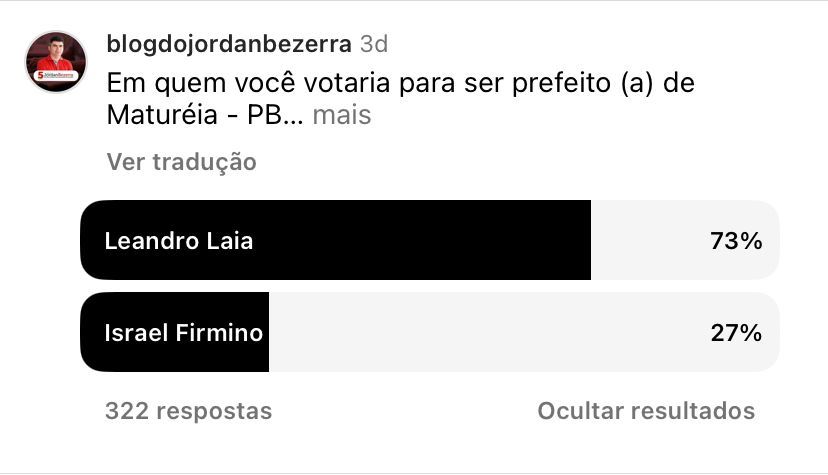The width and height of the screenshot is (828, 475).
Task: View the 322 respostas count
Action: click(x=189, y=411)
